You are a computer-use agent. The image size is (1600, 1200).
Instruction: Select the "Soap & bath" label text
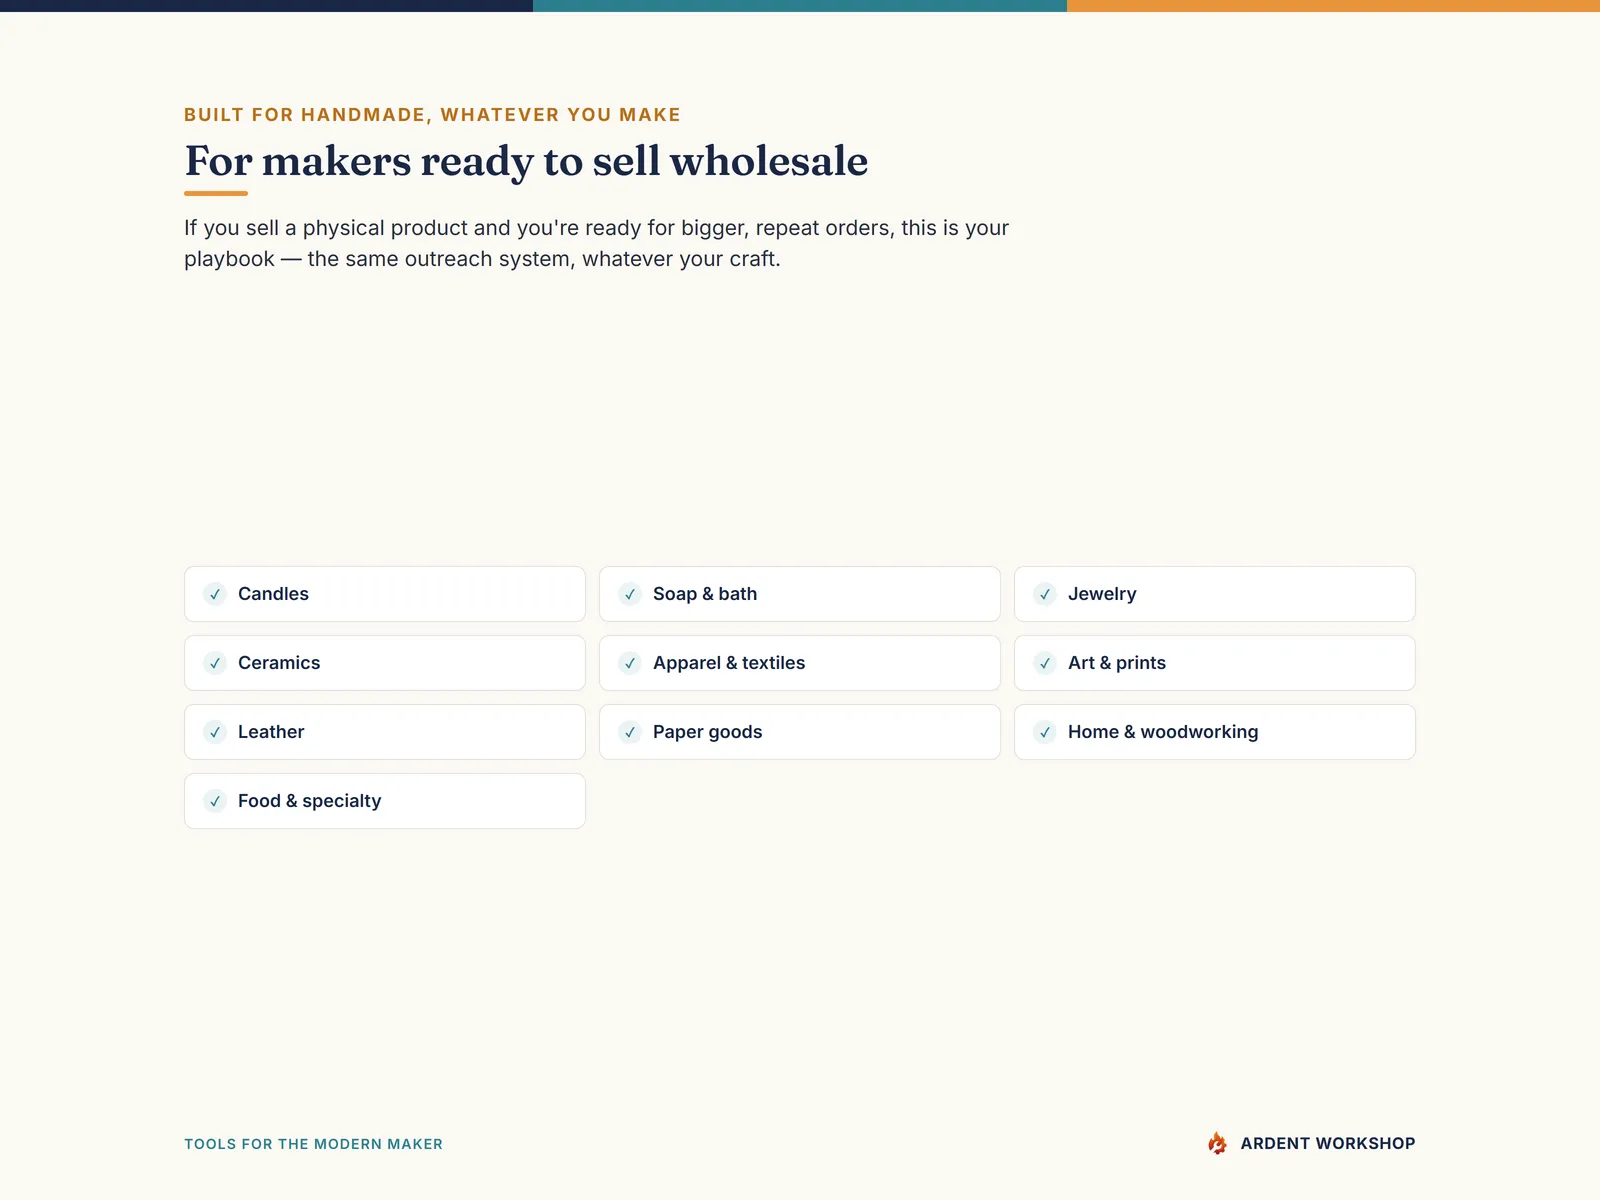[x=705, y=594]
